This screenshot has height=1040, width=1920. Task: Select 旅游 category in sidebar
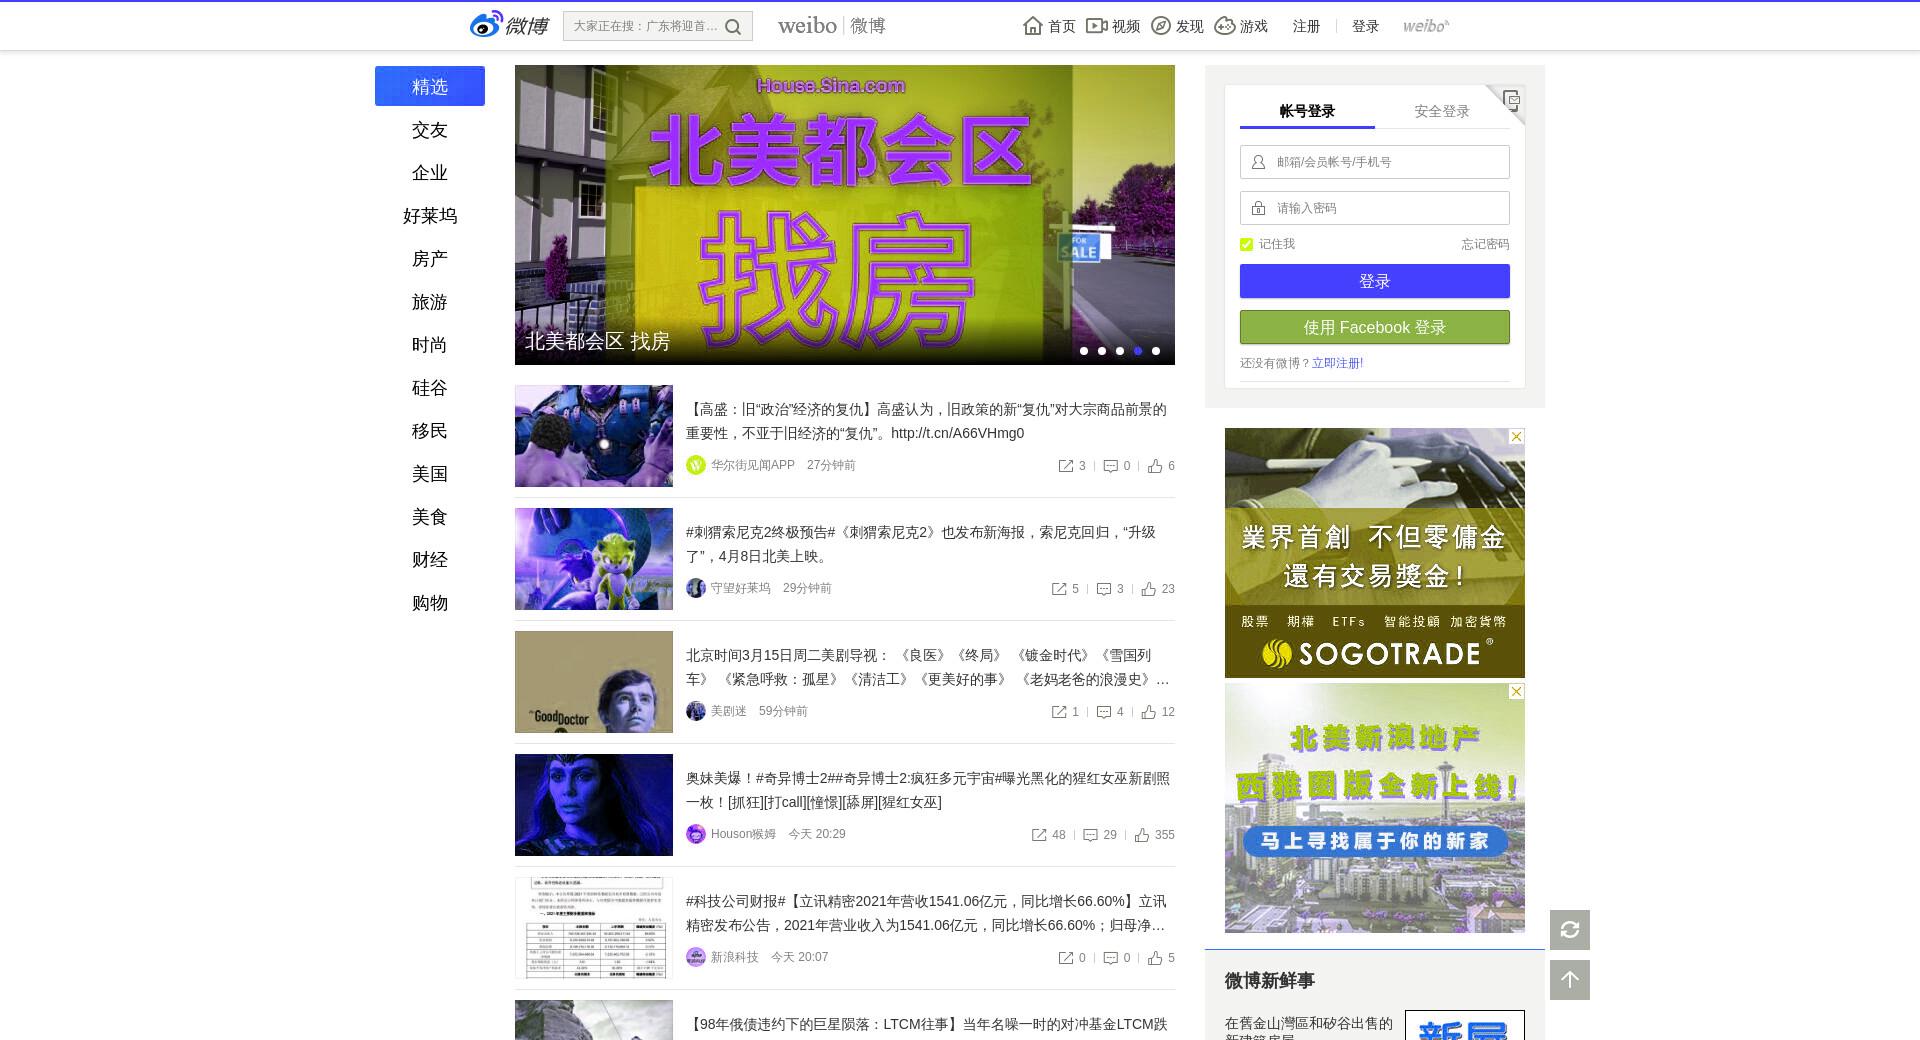tap(430, 302)
